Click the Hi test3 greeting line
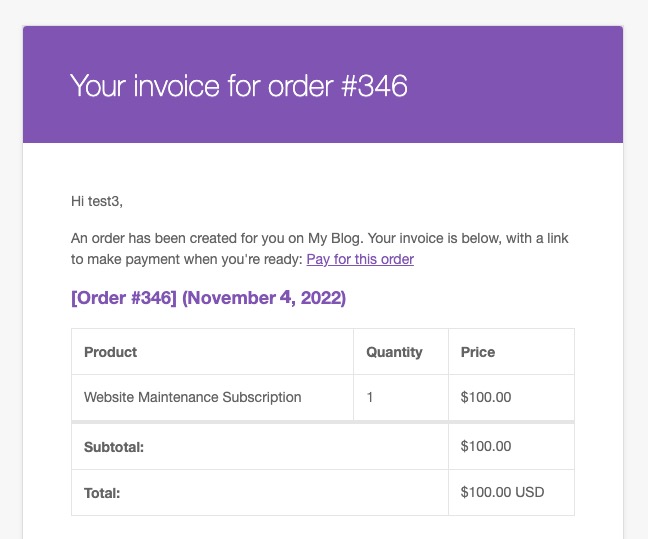This screenshot has width=648, height=539. point(97,201)
